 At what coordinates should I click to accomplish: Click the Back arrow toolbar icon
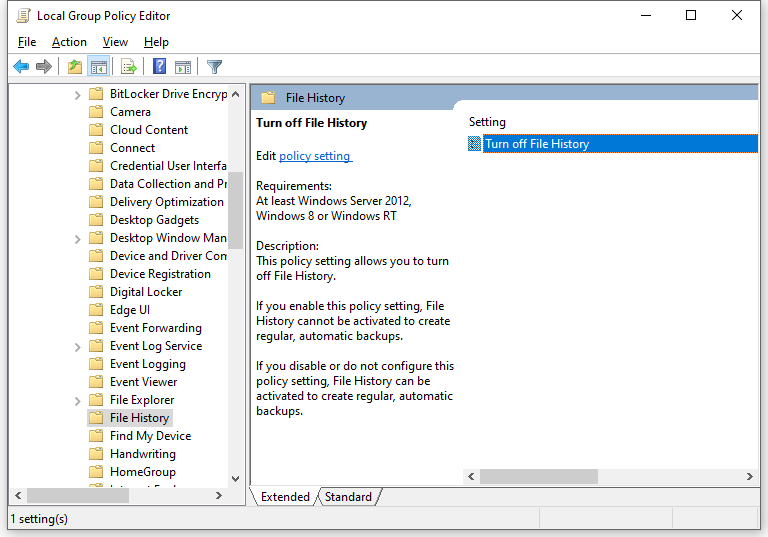pos(21,67)
